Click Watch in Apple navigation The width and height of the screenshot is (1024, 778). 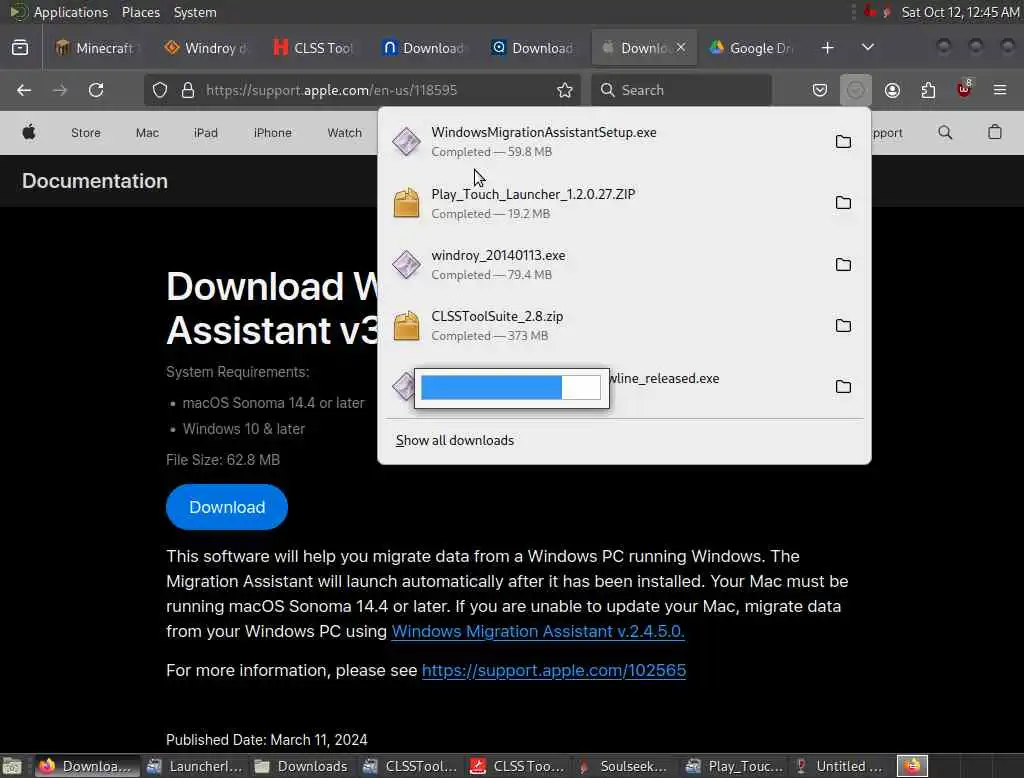click(344, 133)
